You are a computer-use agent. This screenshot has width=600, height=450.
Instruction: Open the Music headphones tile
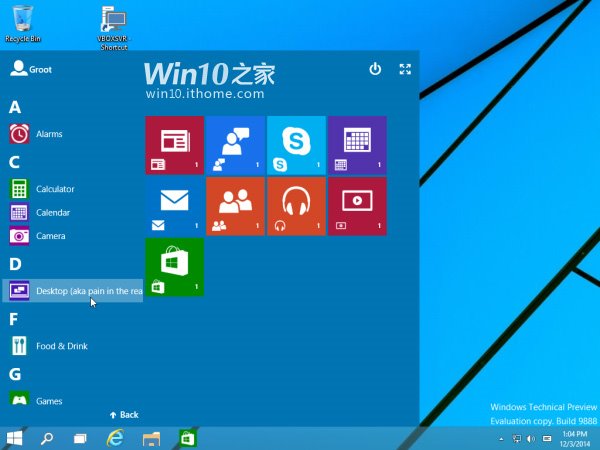click(296, 206)
